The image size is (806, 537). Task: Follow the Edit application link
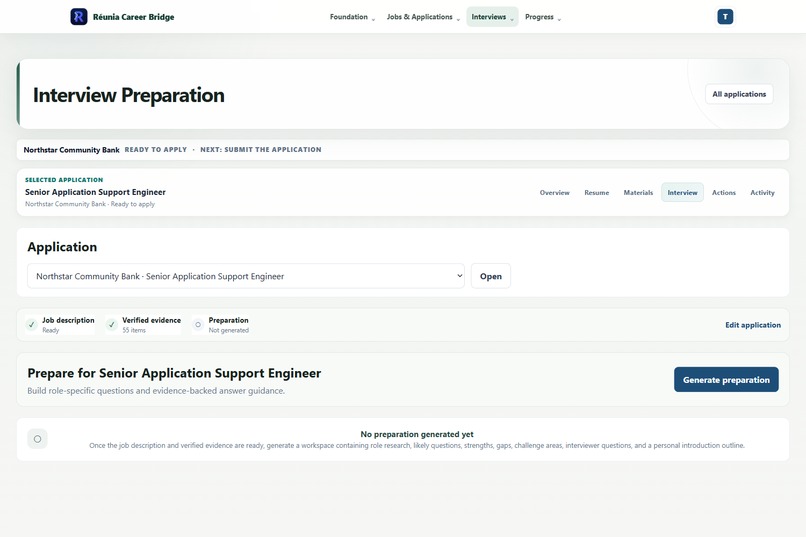[x=753, y=325]
